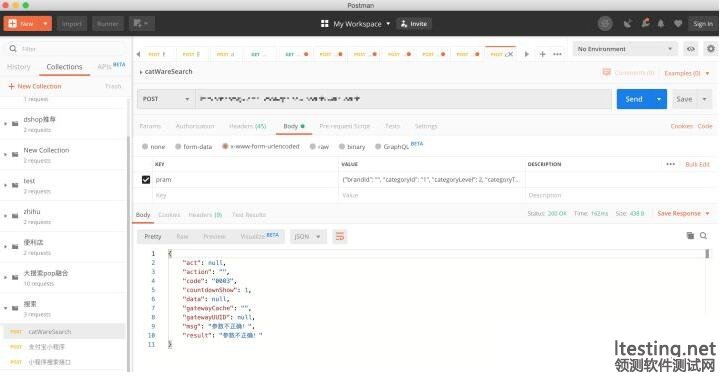Click the wrap lines icon in response toolbar
The image size is (727, 379).
click(x=340, y=237)
